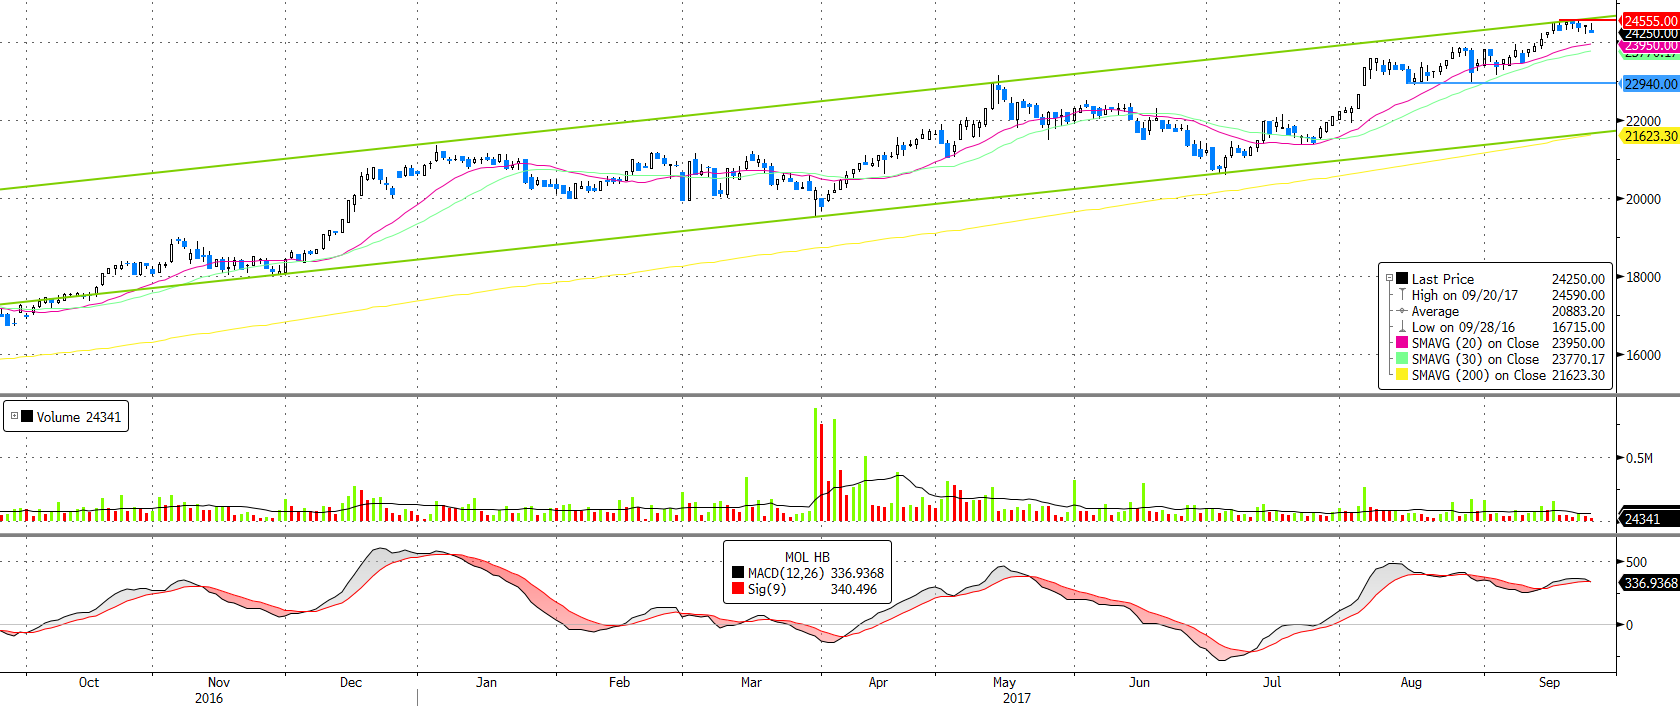The width and height of the screenshot is (1680, 707).
Task: Collapse the Last Price legend tree
Action: click(1389, 279)
